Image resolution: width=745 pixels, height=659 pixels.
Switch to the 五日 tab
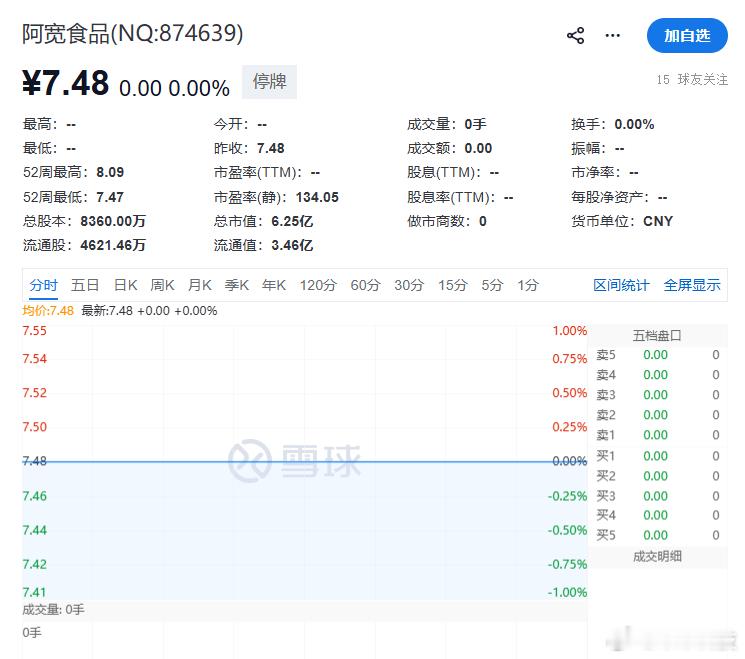click(x=85, y=285)
